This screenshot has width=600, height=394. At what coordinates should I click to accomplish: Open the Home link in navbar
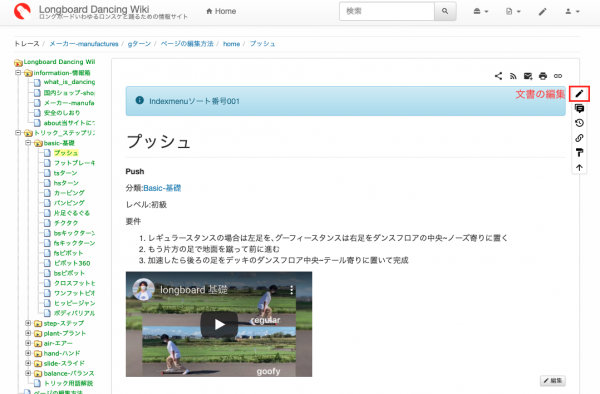[x=221, y=11]
